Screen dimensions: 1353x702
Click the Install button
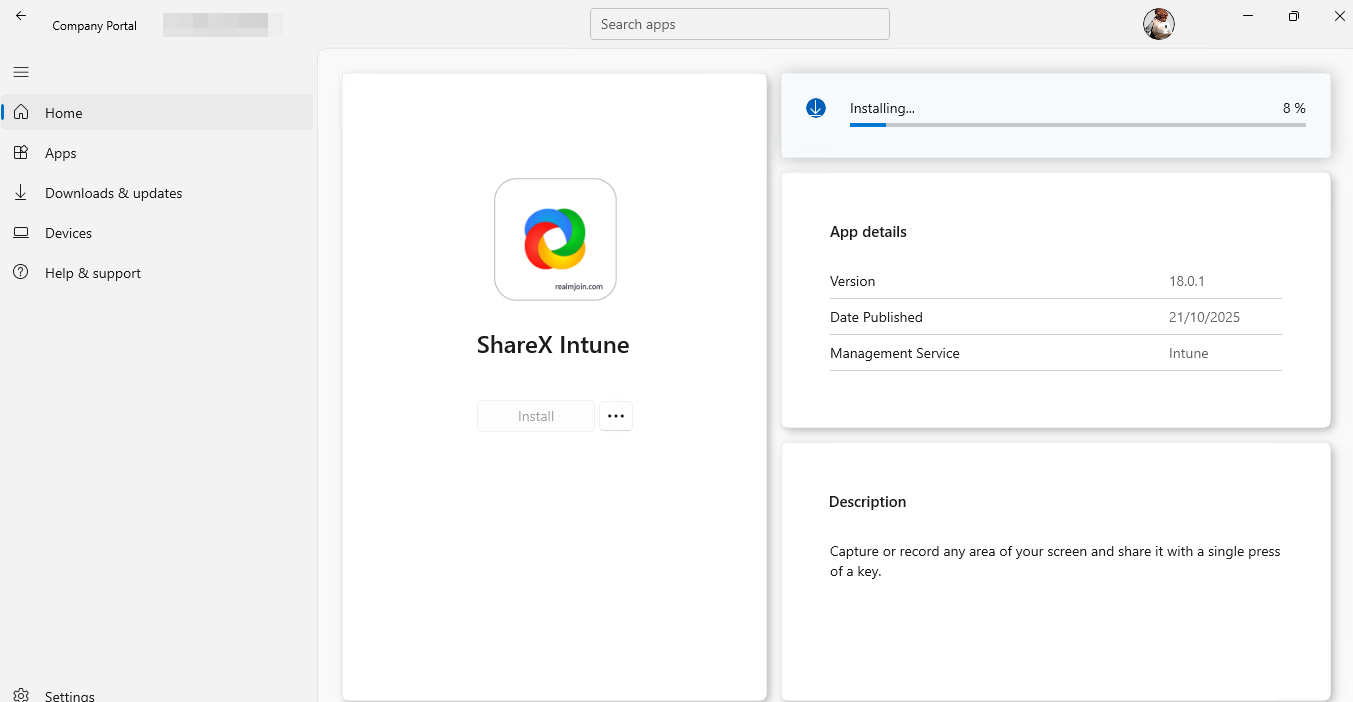coord(536,416)
